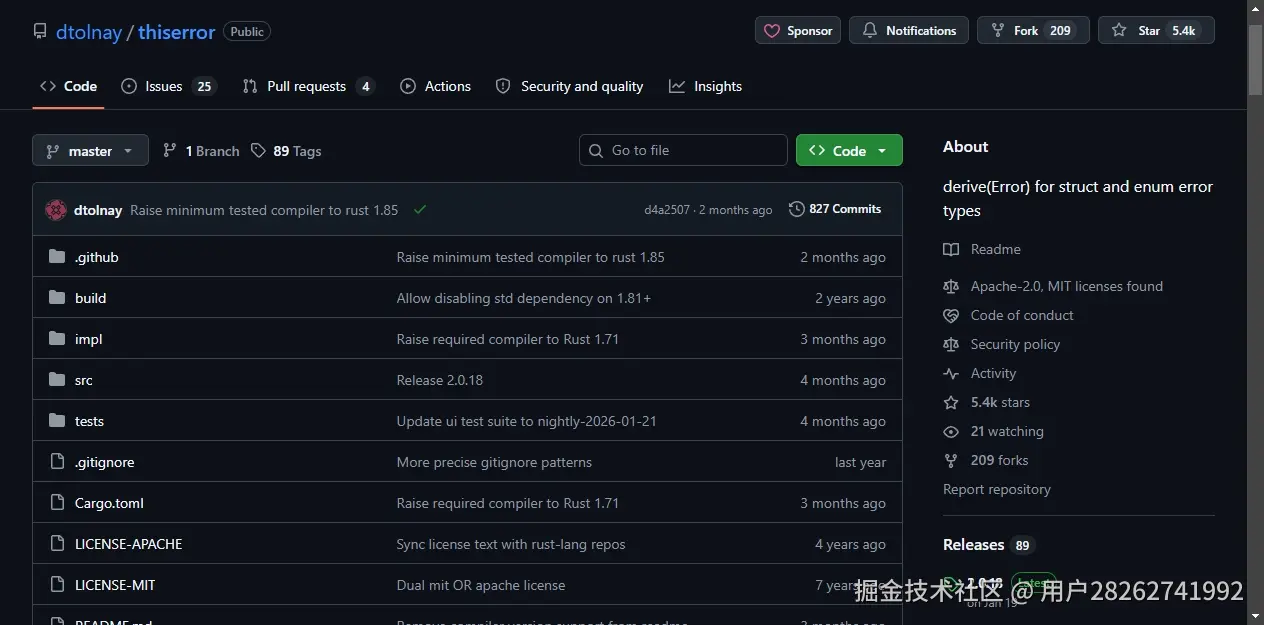The width and height of the screenshot is (1264, 625).
Task: Click the page vertical scrollbar thumb
Action: (1255, 60)
